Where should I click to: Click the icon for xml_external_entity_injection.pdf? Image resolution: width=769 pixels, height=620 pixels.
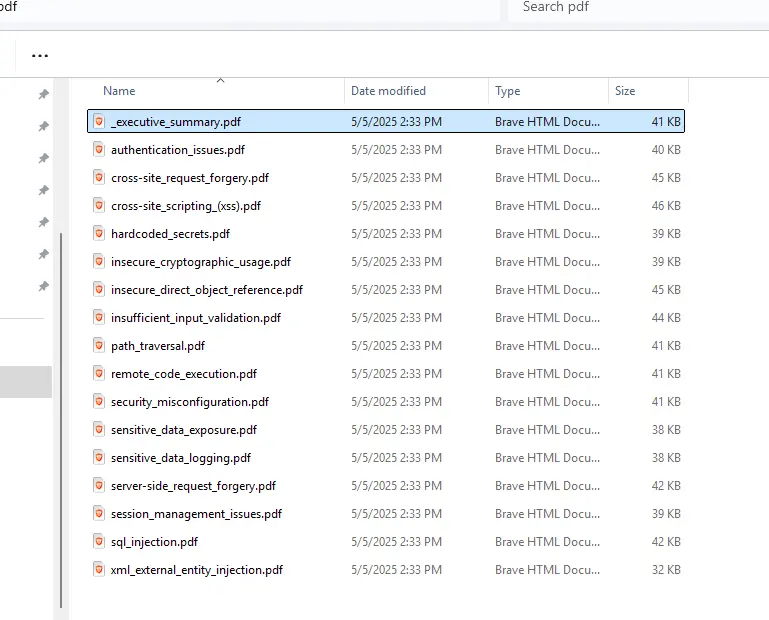tap(99, 569)
